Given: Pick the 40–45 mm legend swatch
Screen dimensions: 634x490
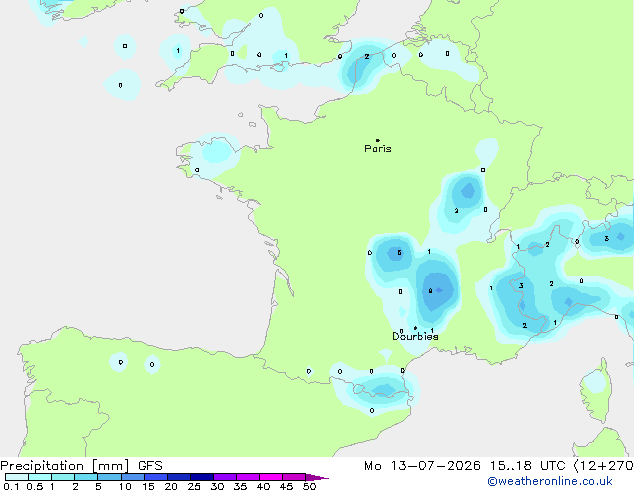Looking at the screenshot, I should (x=271, y=477).
